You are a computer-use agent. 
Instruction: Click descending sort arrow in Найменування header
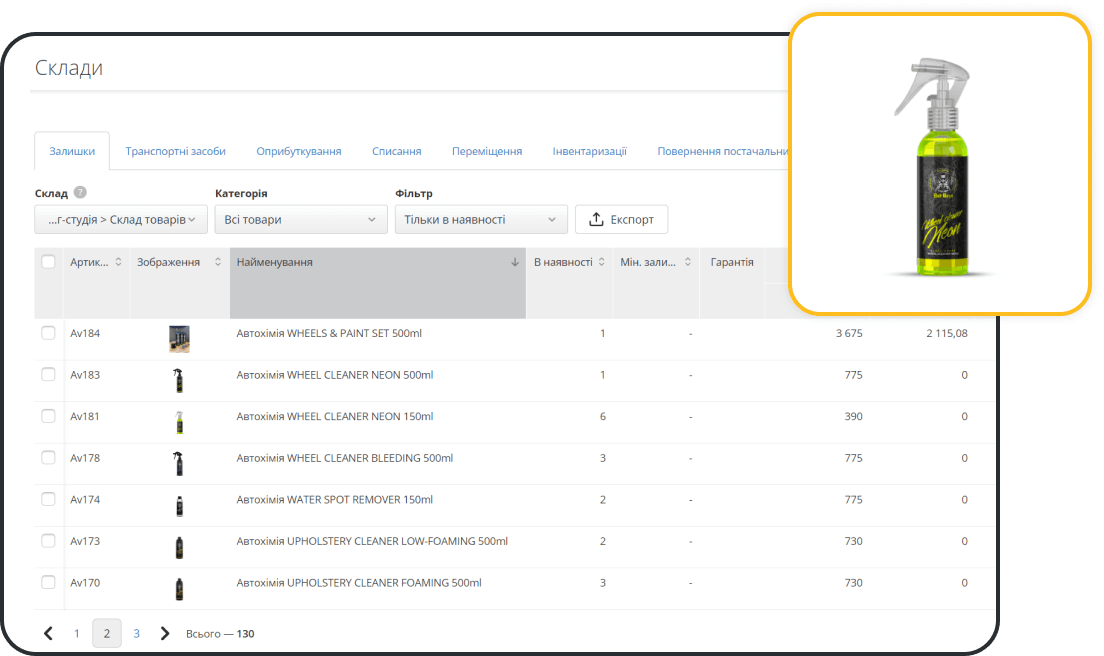point(515,263)
